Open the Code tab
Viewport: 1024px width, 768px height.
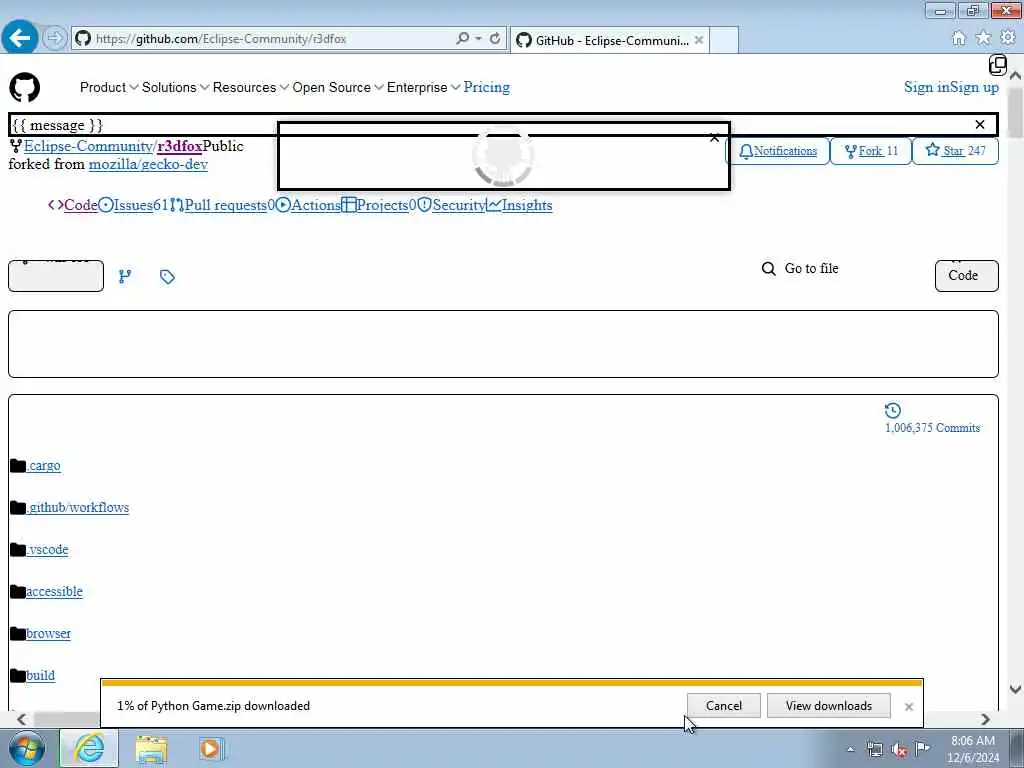point(73,205)
